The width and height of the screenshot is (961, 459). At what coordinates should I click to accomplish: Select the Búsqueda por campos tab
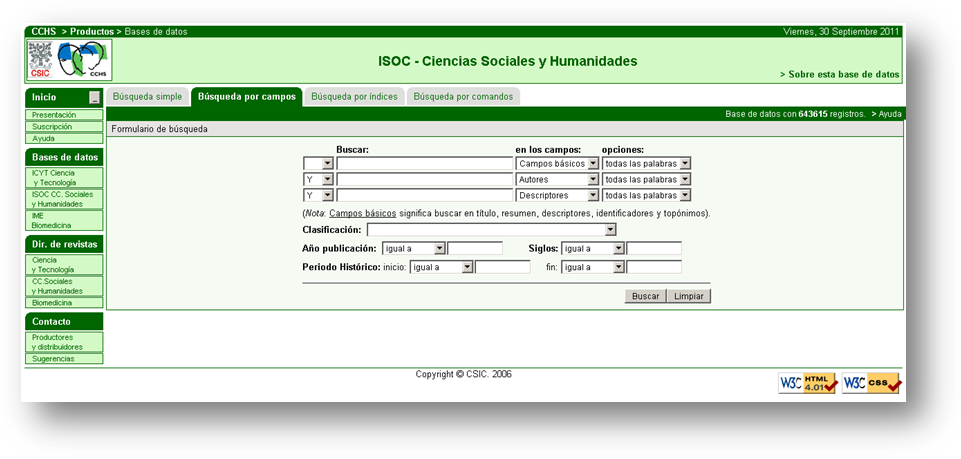pyautogui.click(x=247, y=97)
